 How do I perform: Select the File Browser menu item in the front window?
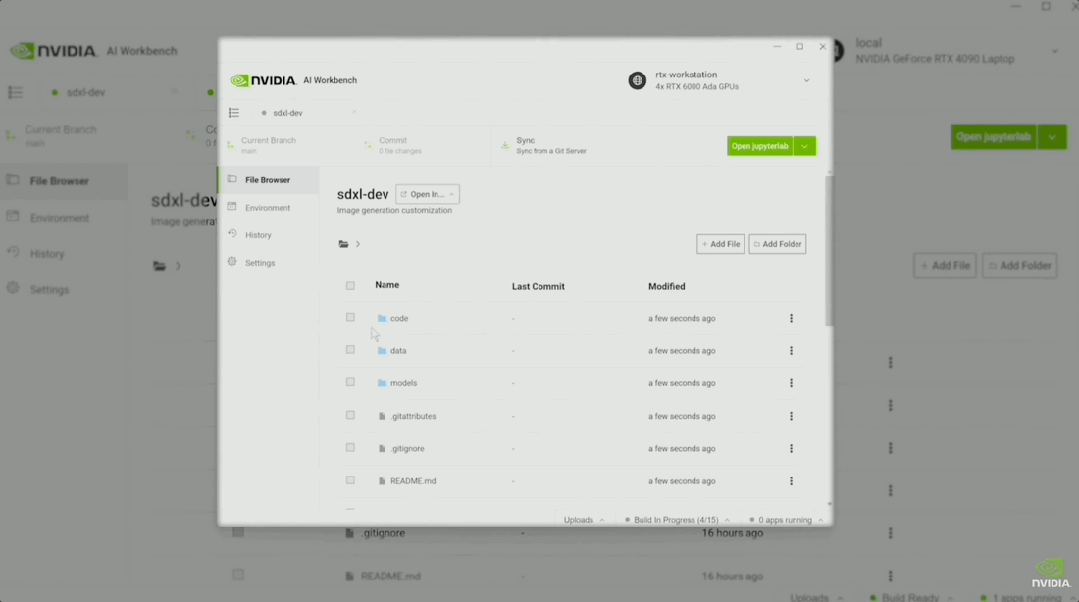click(268, 180)
